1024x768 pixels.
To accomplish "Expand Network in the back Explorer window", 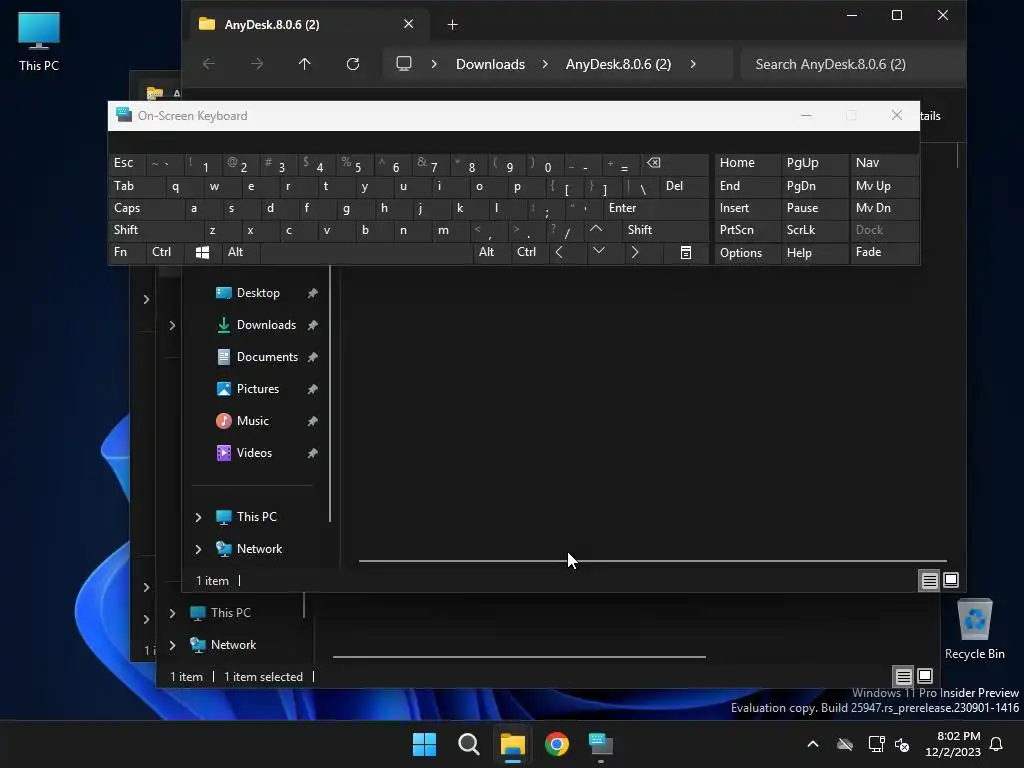I will click(x=172, y=645).
